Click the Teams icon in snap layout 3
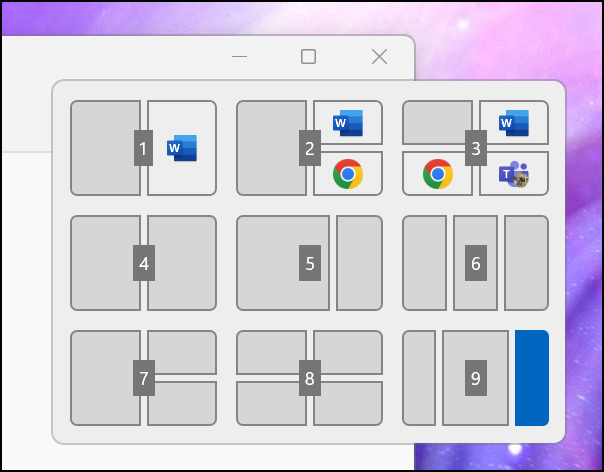Screen dimensions: 604x472 (x=514, y=174)
